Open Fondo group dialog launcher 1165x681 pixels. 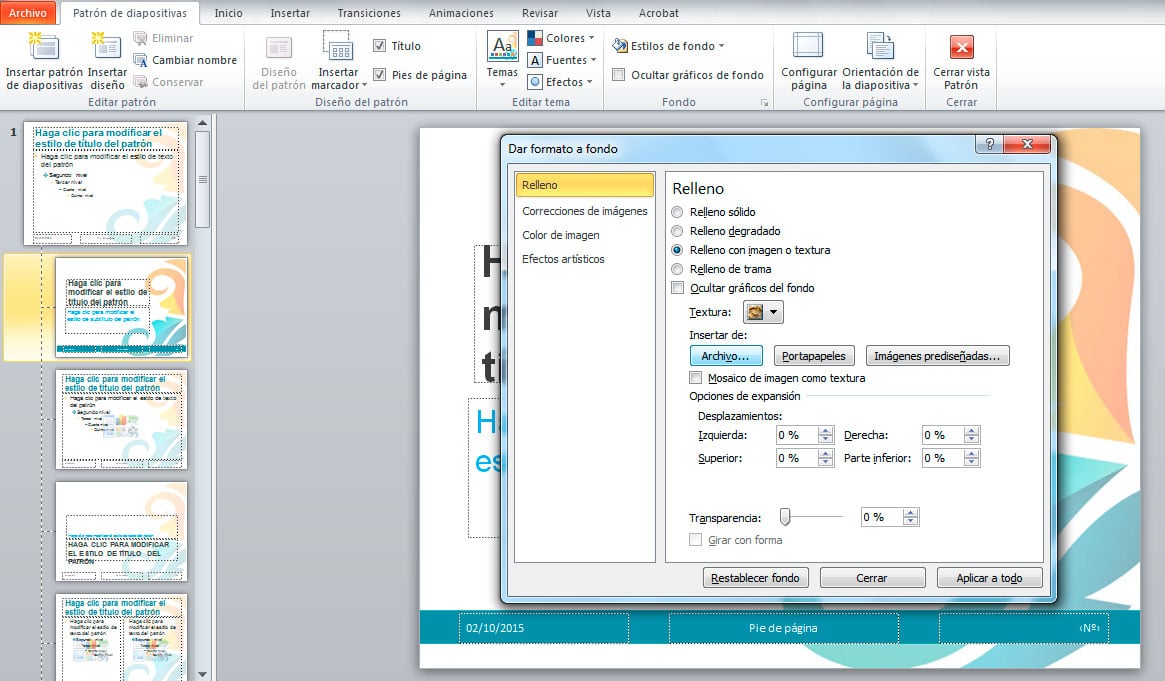coord(764,103)
